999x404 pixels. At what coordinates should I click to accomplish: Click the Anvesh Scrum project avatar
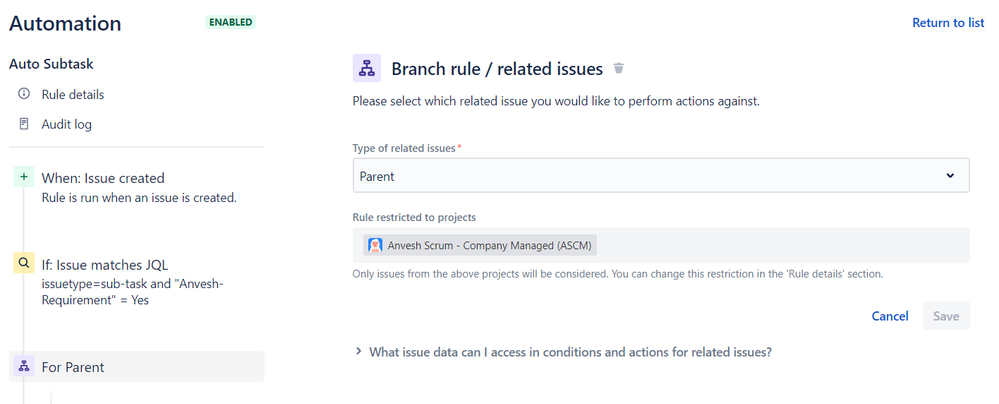(x=375, y=245)
